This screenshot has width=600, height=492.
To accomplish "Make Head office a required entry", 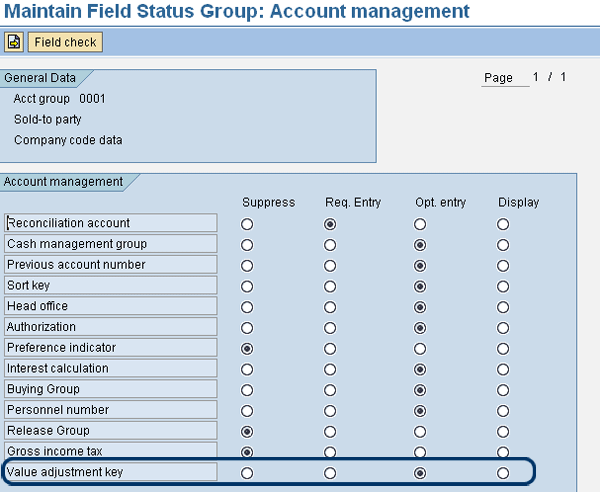I will [330, 307].
